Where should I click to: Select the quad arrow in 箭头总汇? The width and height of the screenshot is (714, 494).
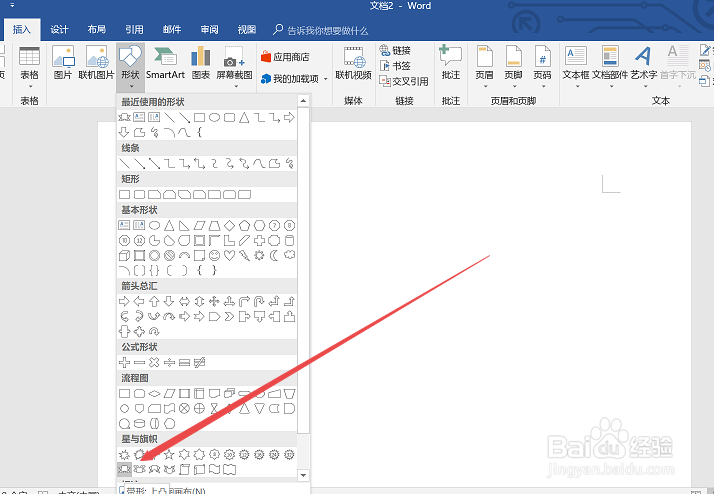point(214,301)
